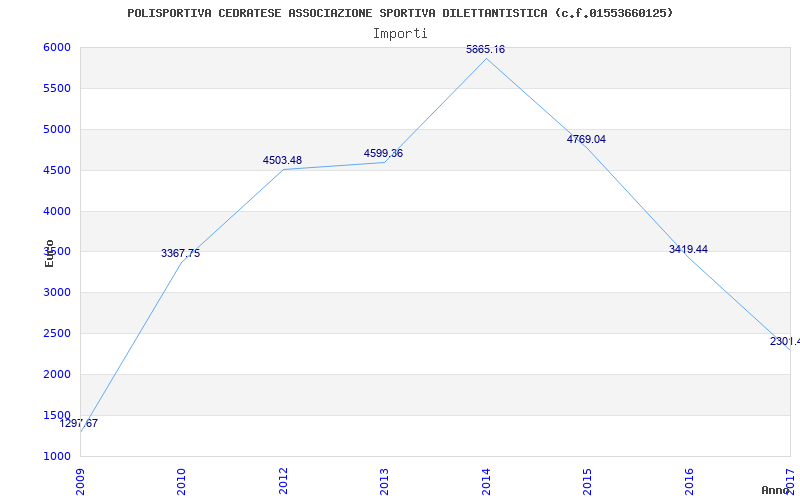Click the 2017 x-axis year label
The height and width of the screenshot is (500, 800).
(790, 482)
